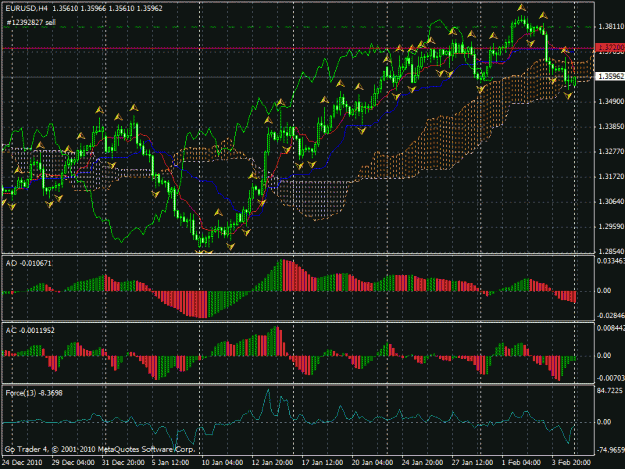Click the 1.34900 price scale label
The height and width of the screenshot is (469, 625).
(x=610, y=102)
